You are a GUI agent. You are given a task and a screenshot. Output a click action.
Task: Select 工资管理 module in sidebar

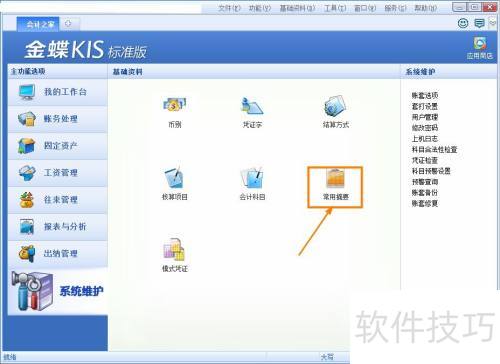pos(58,173)
